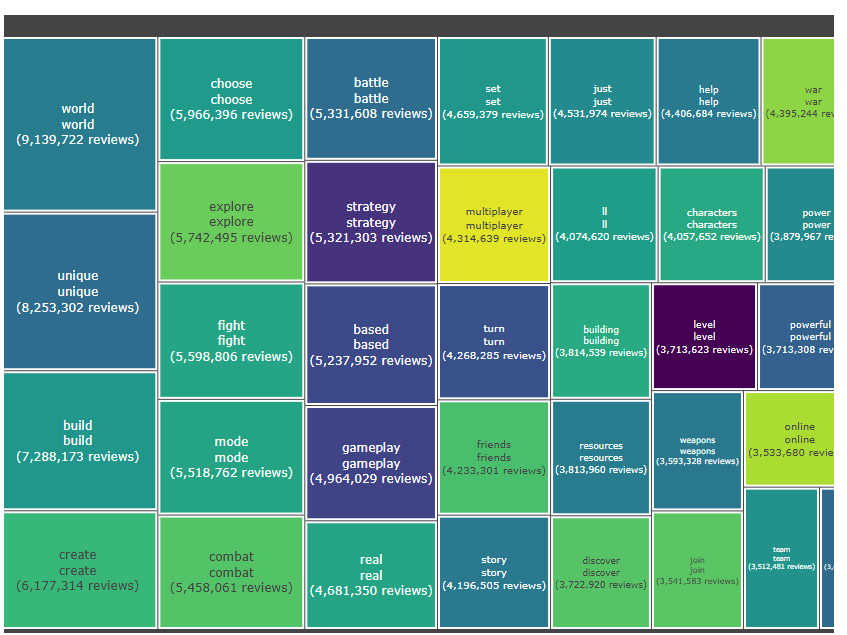Click the 'friends' treemap block
The image size is (847, 635).
pos(494,457)
